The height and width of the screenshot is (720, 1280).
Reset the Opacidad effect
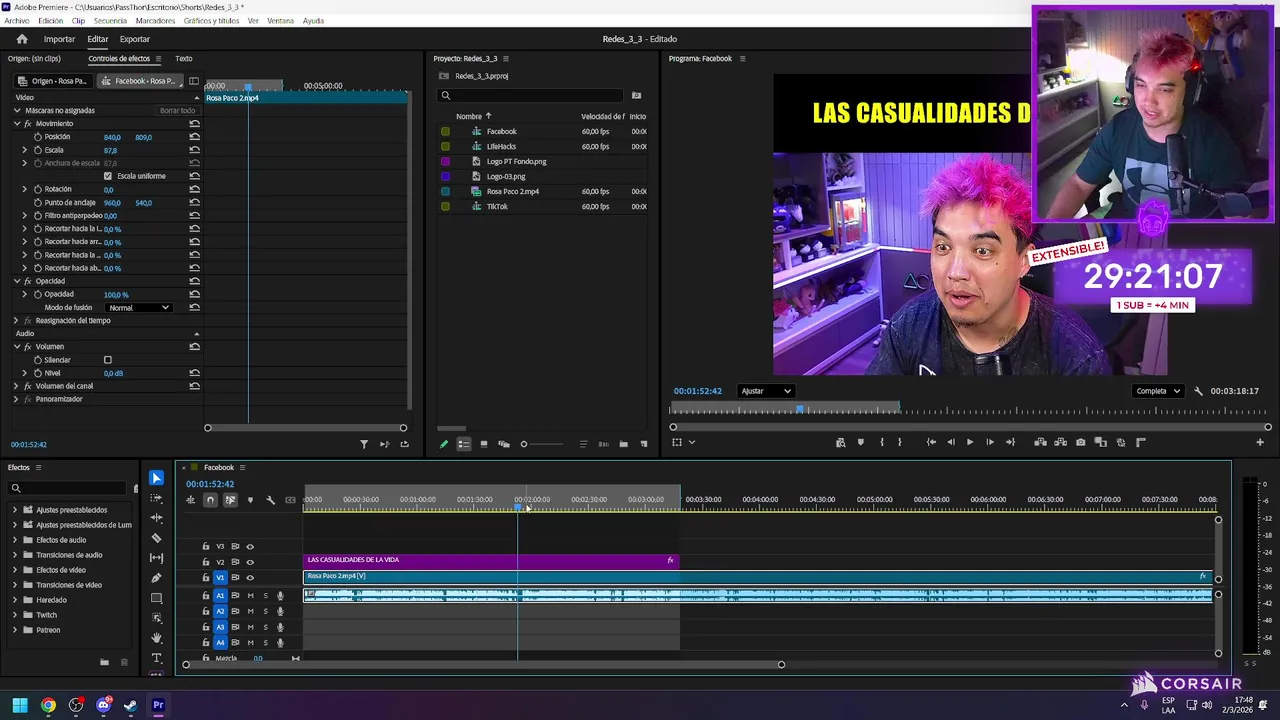pyautogui.click(x=194, y=281)
